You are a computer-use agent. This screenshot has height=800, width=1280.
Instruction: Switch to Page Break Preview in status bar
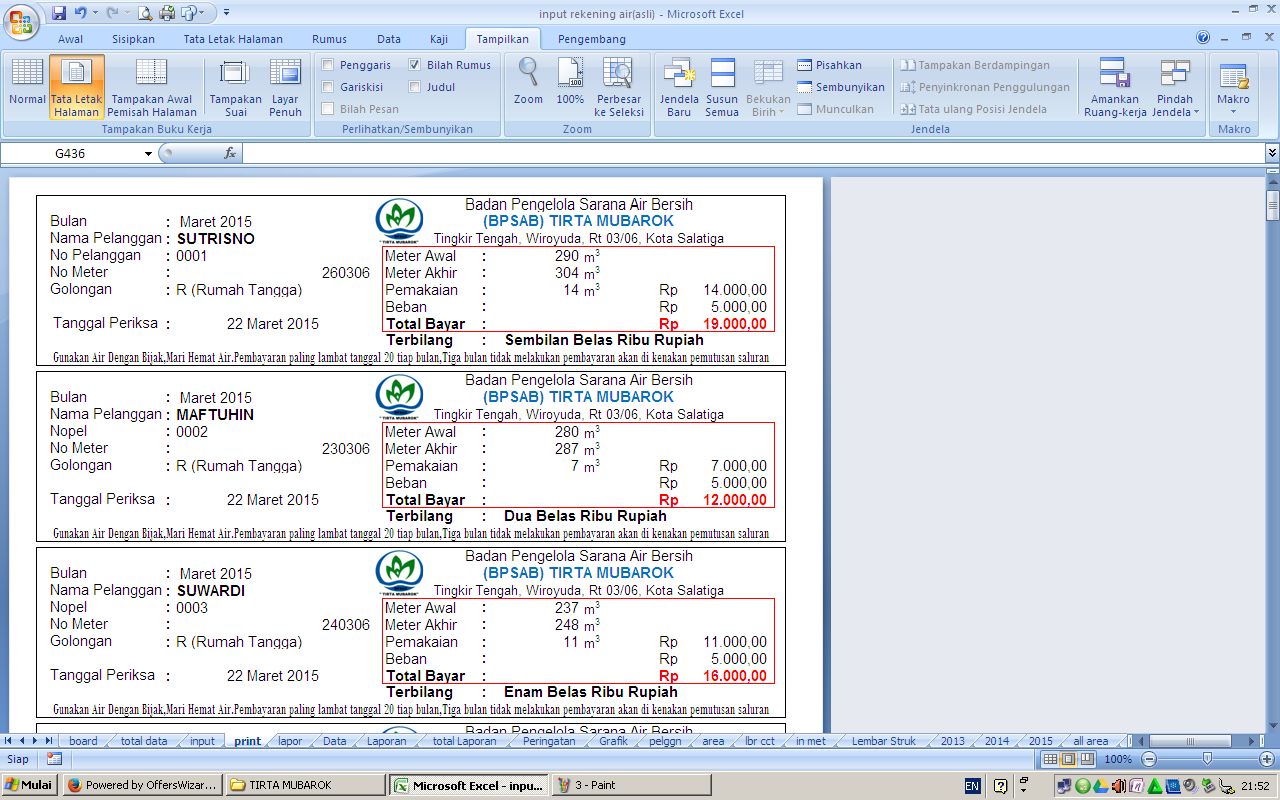[x=1086, y=759]
